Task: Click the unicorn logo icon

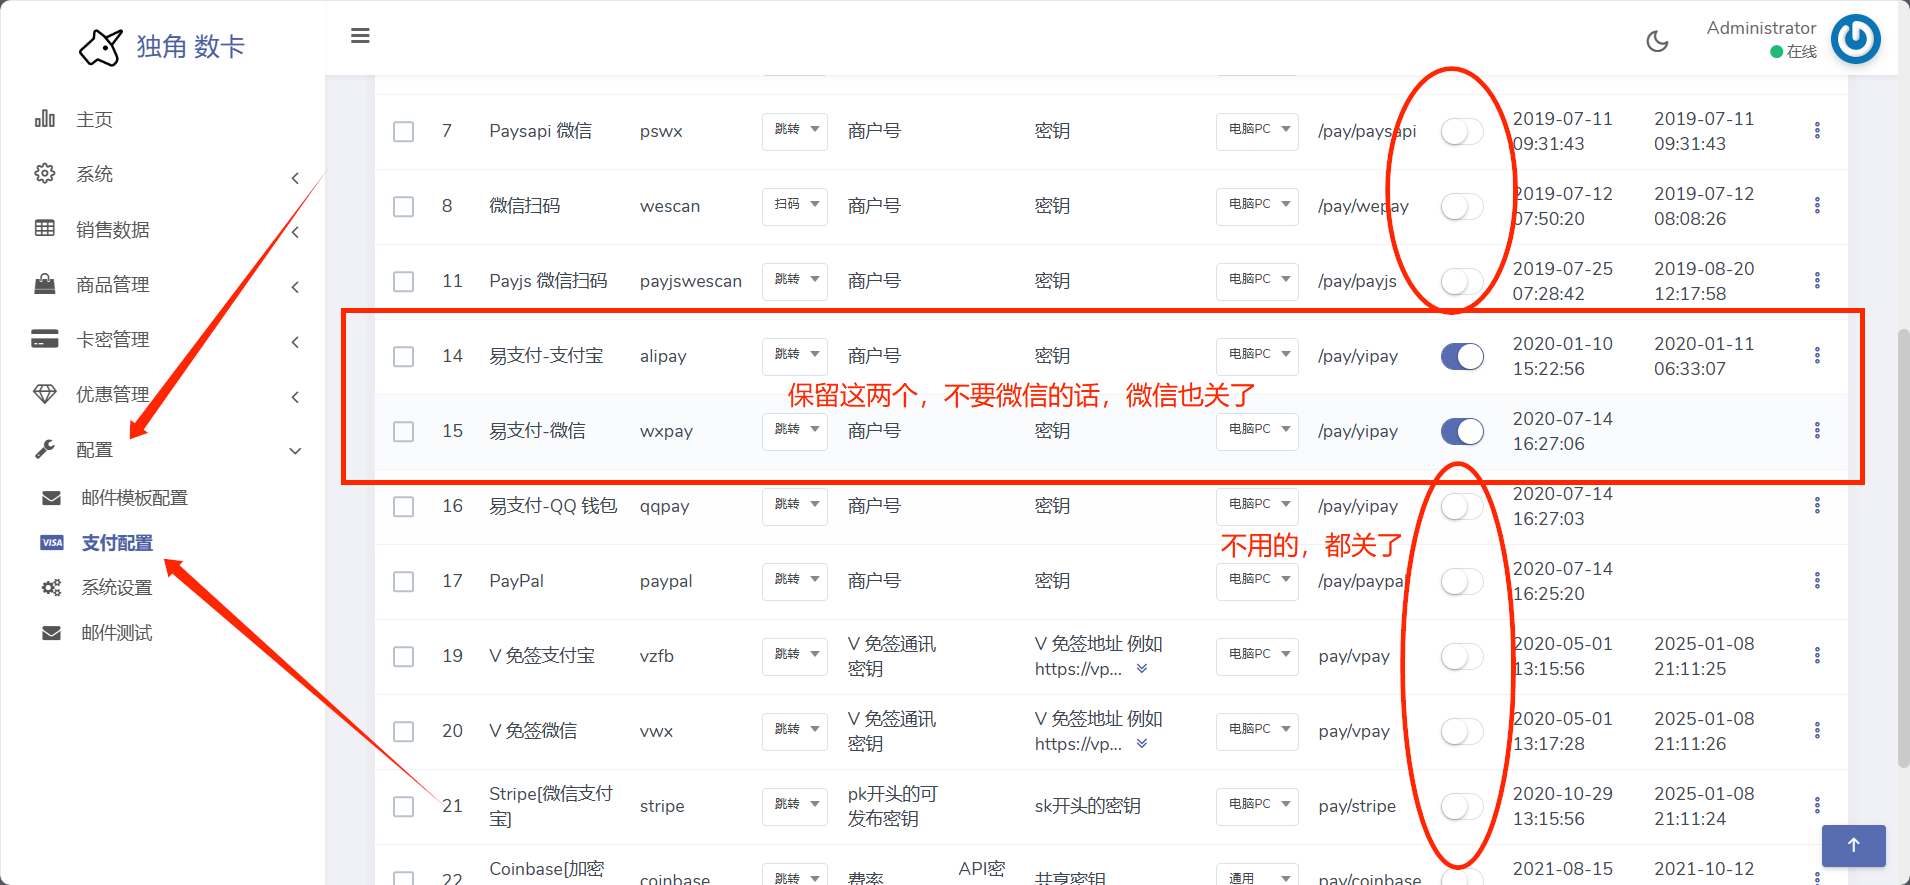Action: pos(100,47)
